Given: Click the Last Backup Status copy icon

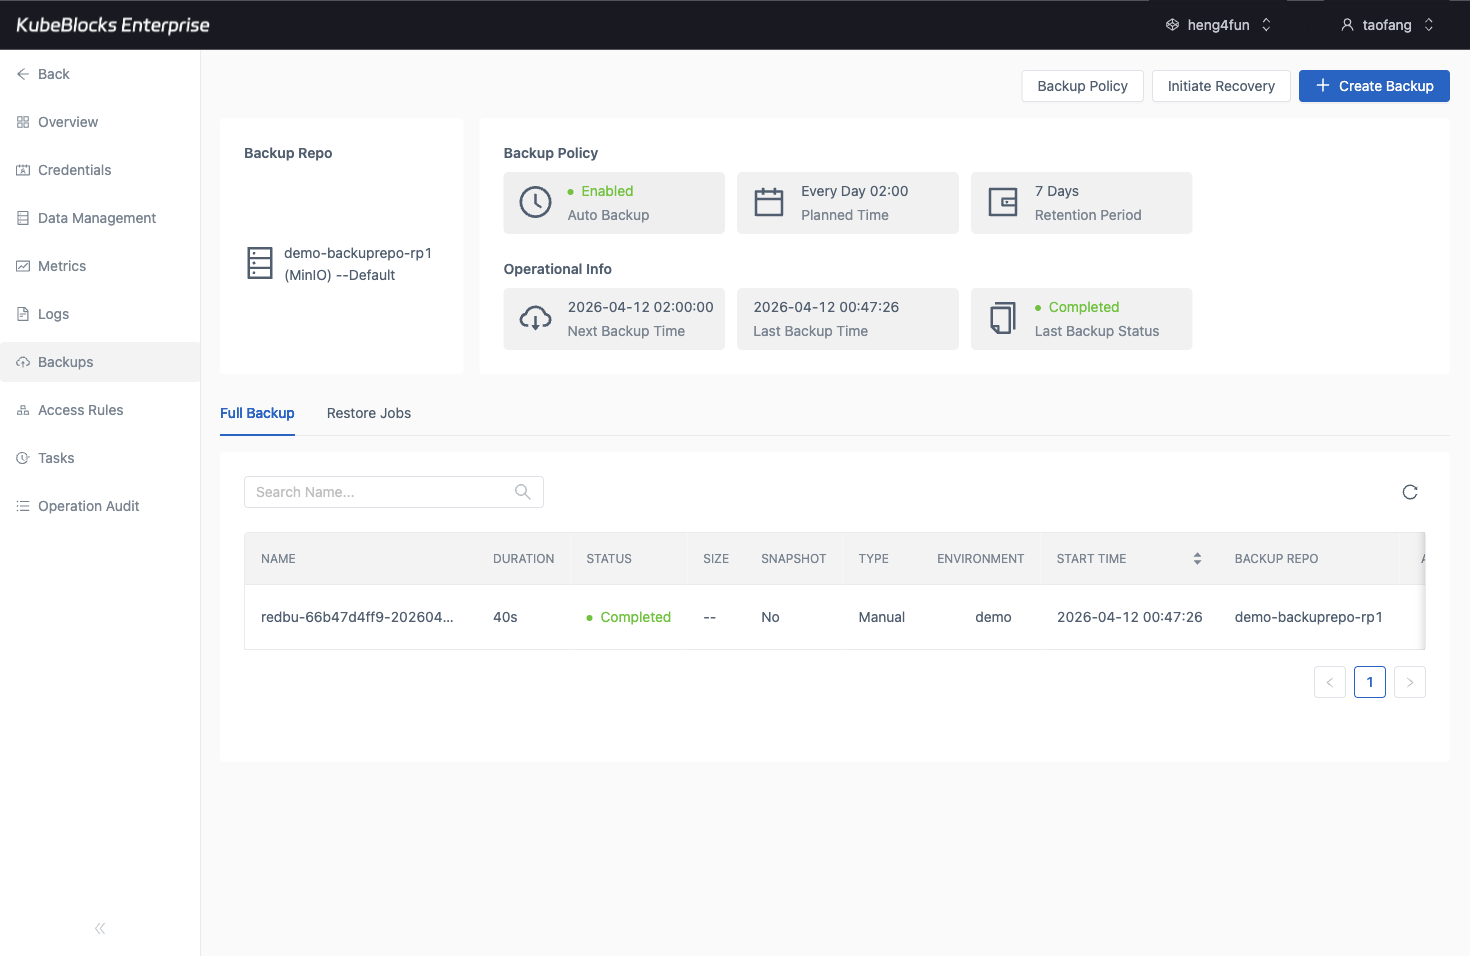Looking at the screenshot, I should click(1003, 319).
